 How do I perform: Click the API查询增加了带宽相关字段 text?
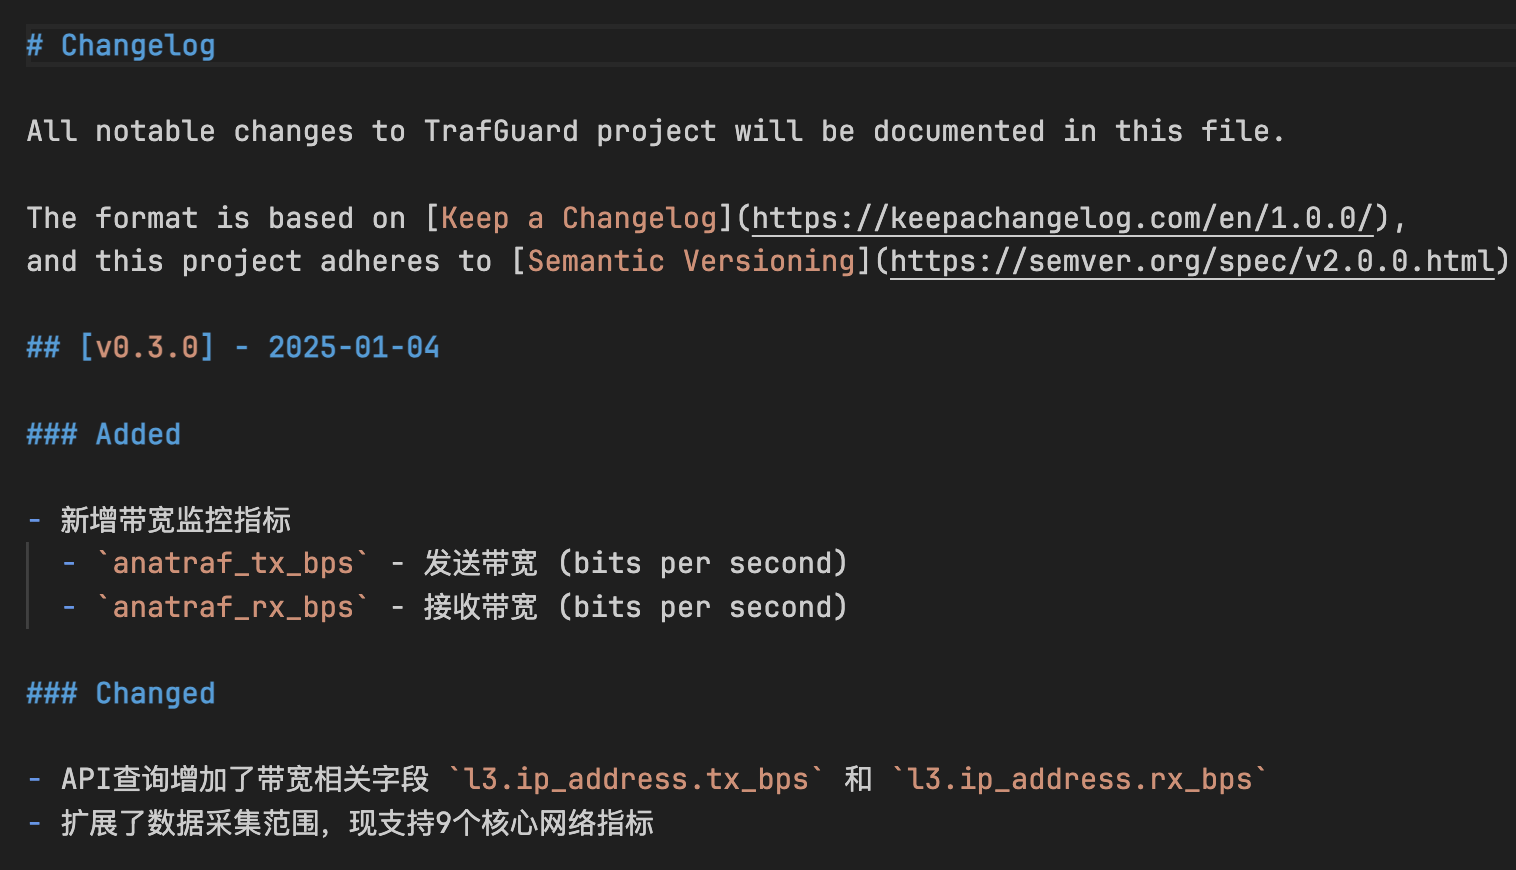(245, 779)
